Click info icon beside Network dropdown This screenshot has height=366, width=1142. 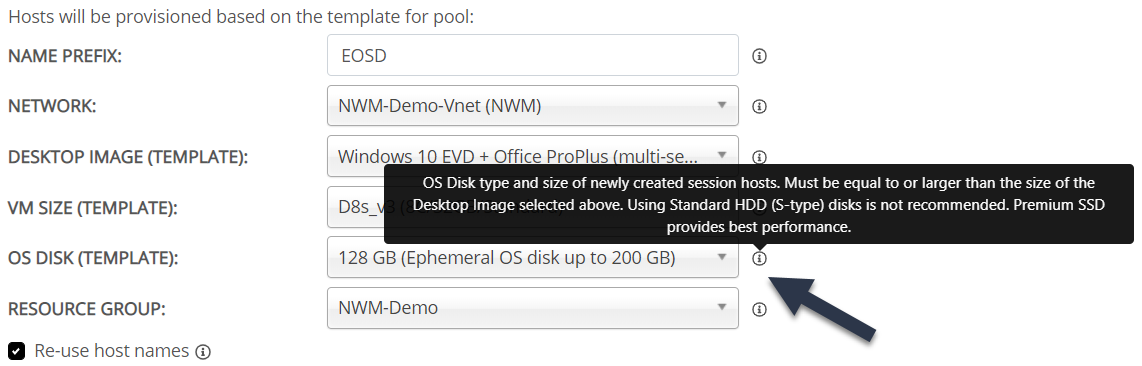(759, 106)
